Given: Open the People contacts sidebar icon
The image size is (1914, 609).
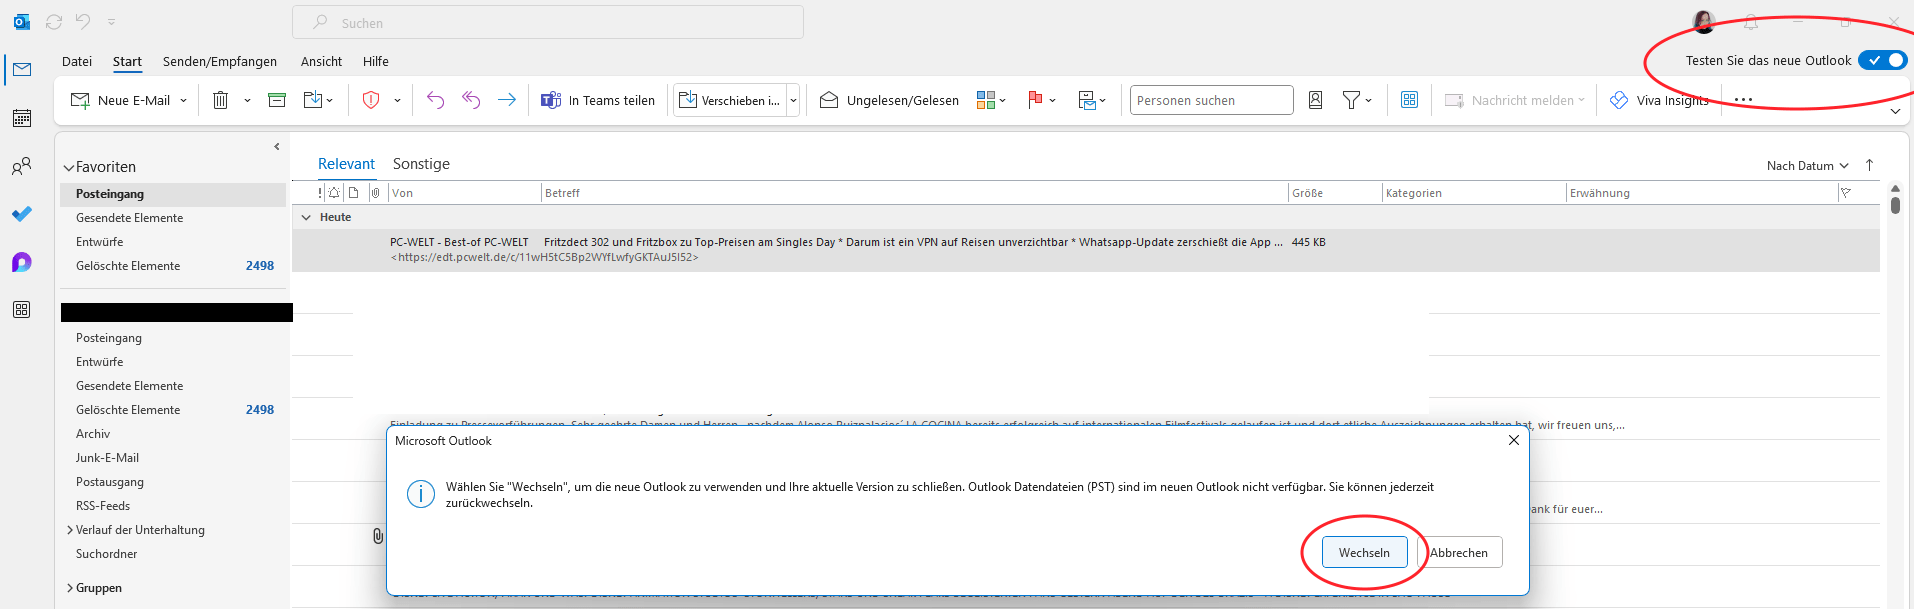Looking at the screenshot, I should pos(22,166).
